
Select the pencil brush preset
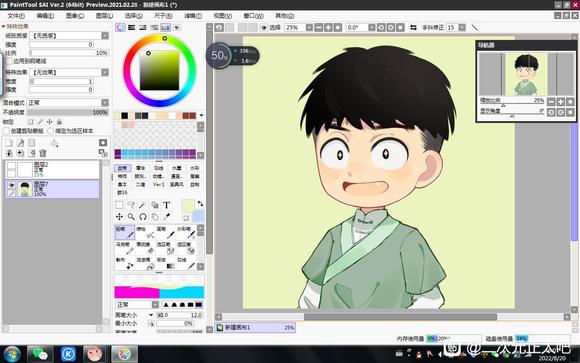125,232
